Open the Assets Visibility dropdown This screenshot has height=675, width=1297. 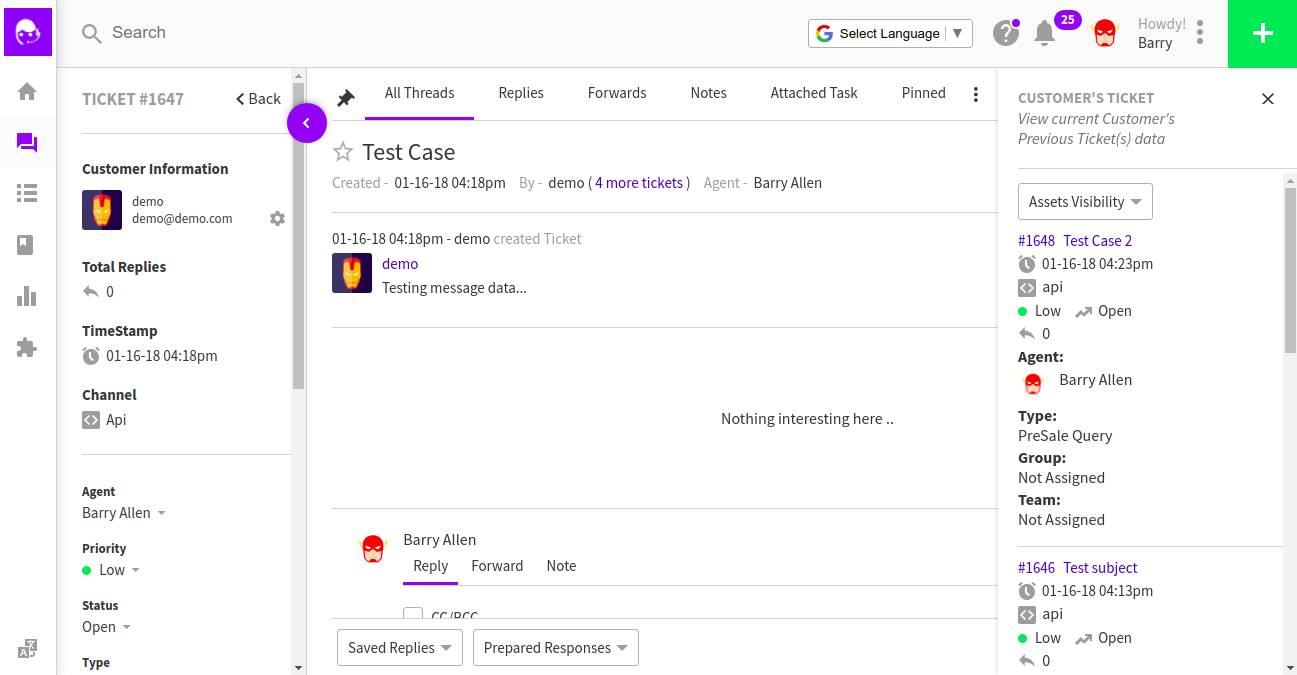[x=1085, y=202]
